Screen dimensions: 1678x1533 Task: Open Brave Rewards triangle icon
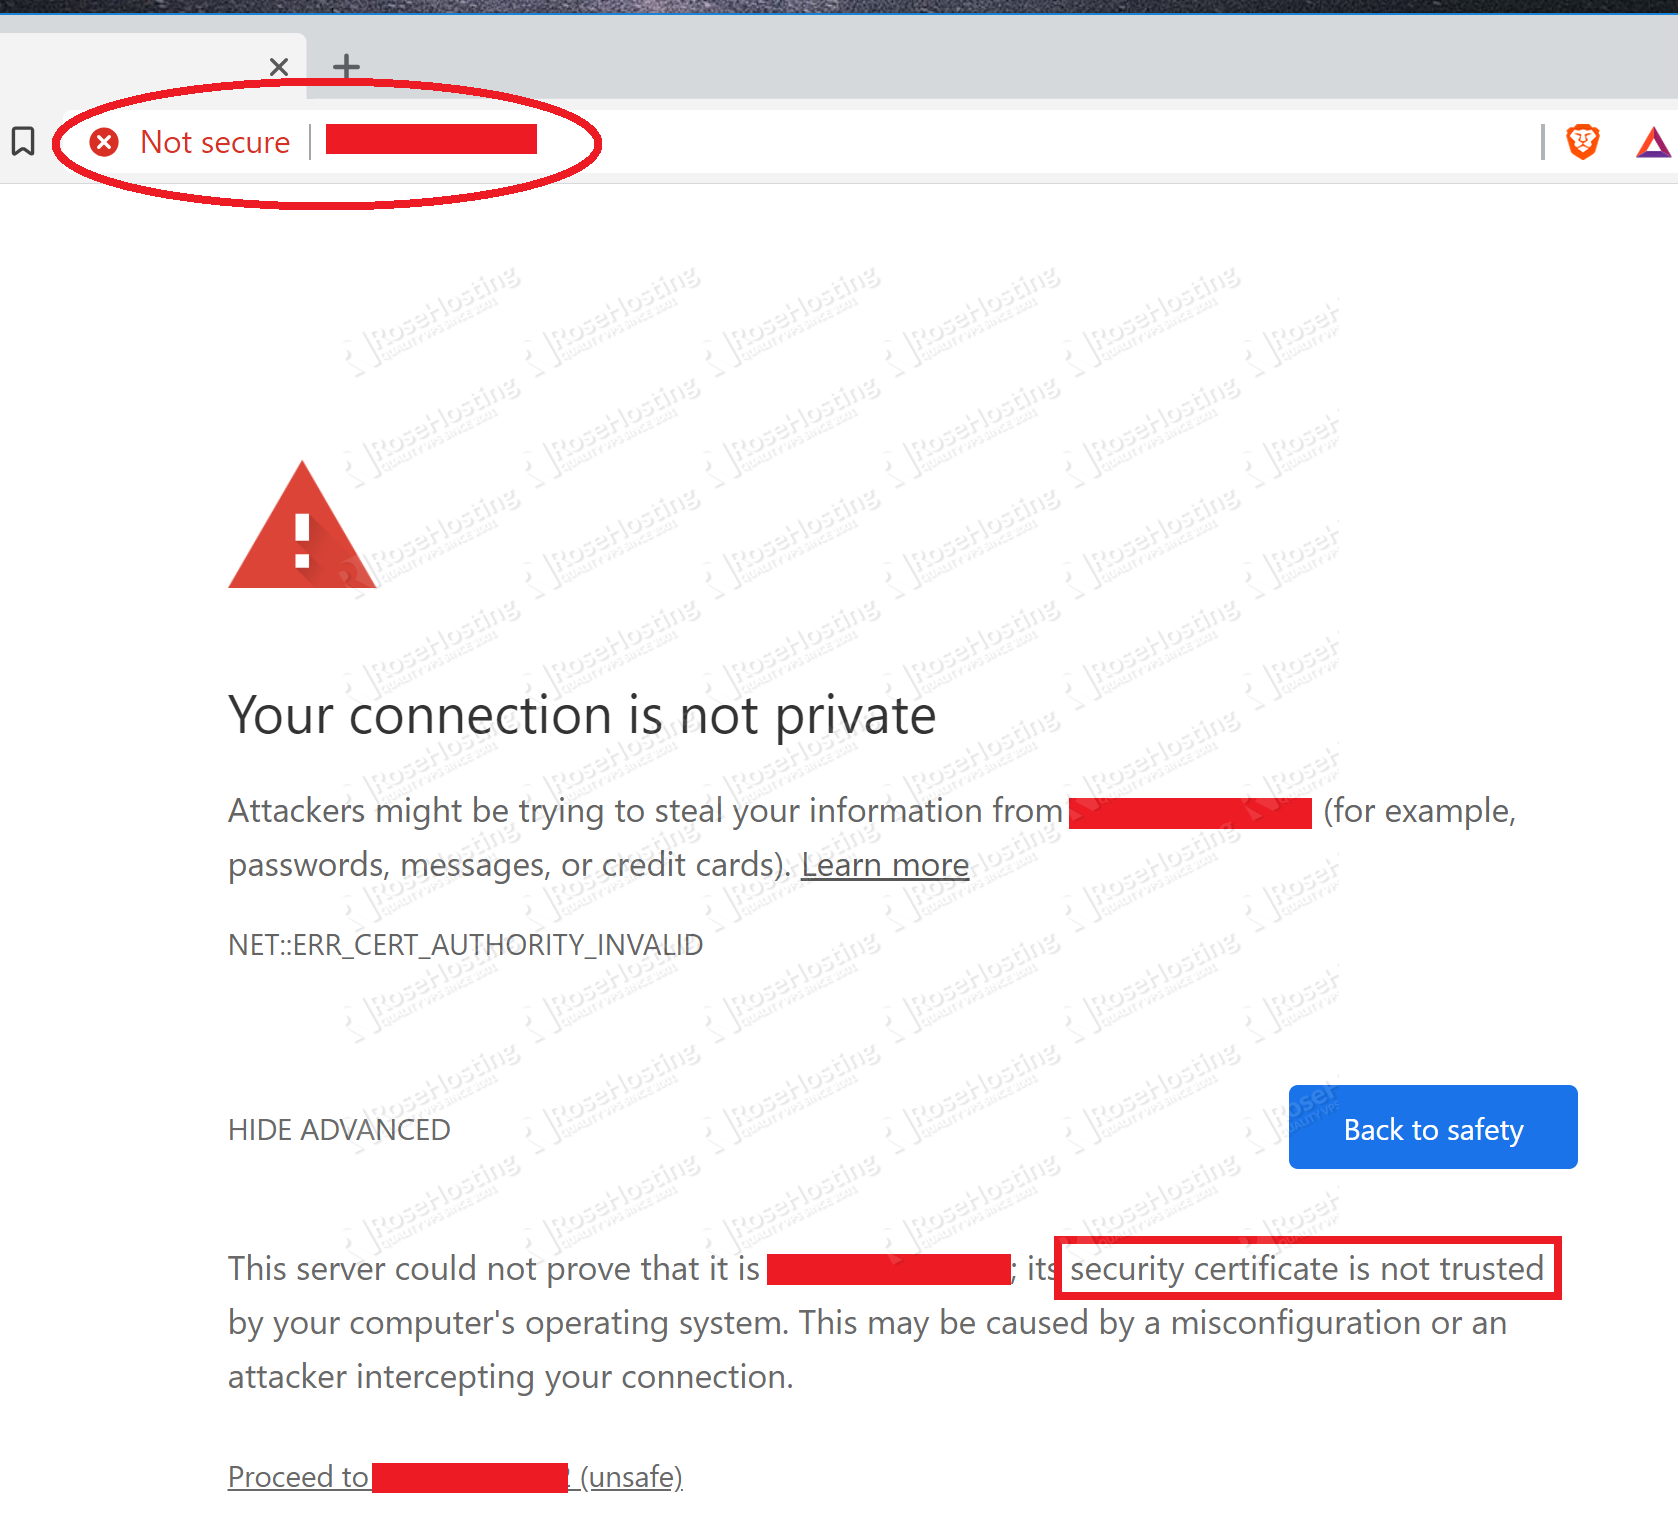pos(1654,143)
